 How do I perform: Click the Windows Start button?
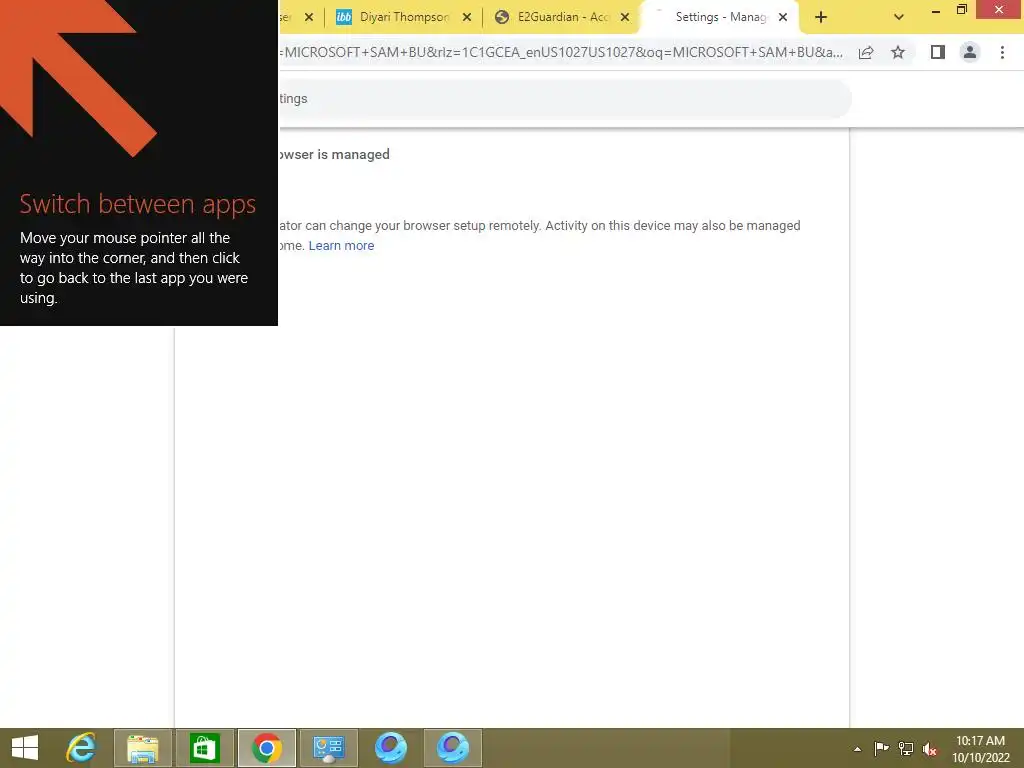tap(25, 748)
